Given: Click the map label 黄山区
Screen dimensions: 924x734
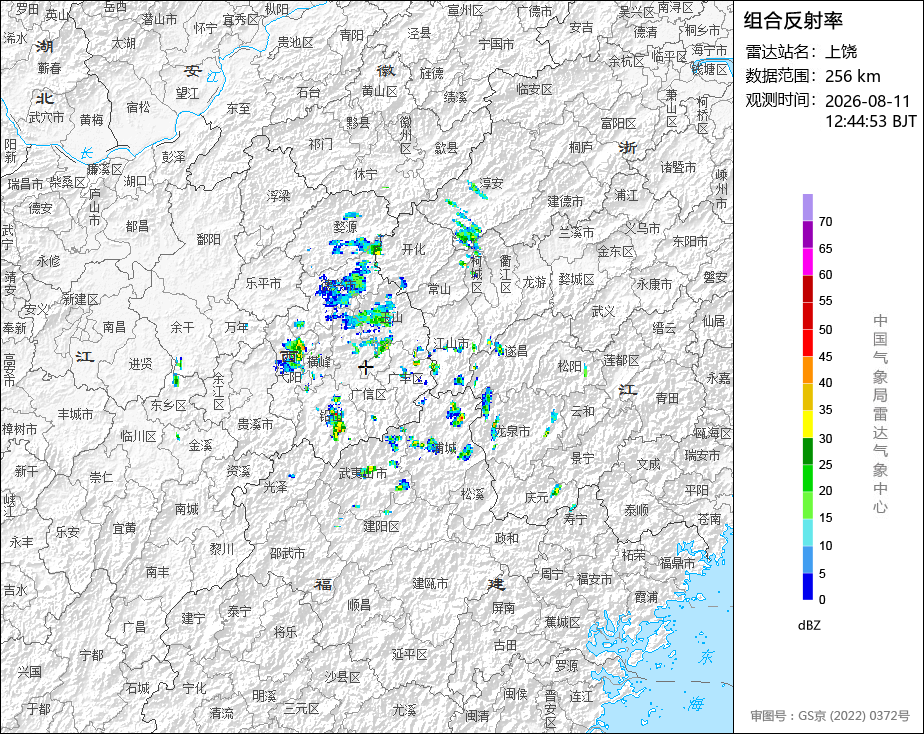Looking at the screenshot, I should coord(380,91).
